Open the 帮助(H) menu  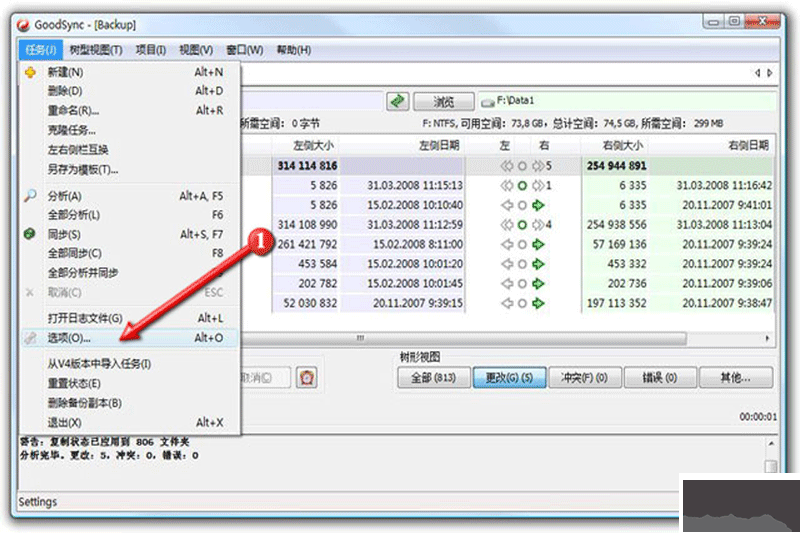tap(293, 50)
